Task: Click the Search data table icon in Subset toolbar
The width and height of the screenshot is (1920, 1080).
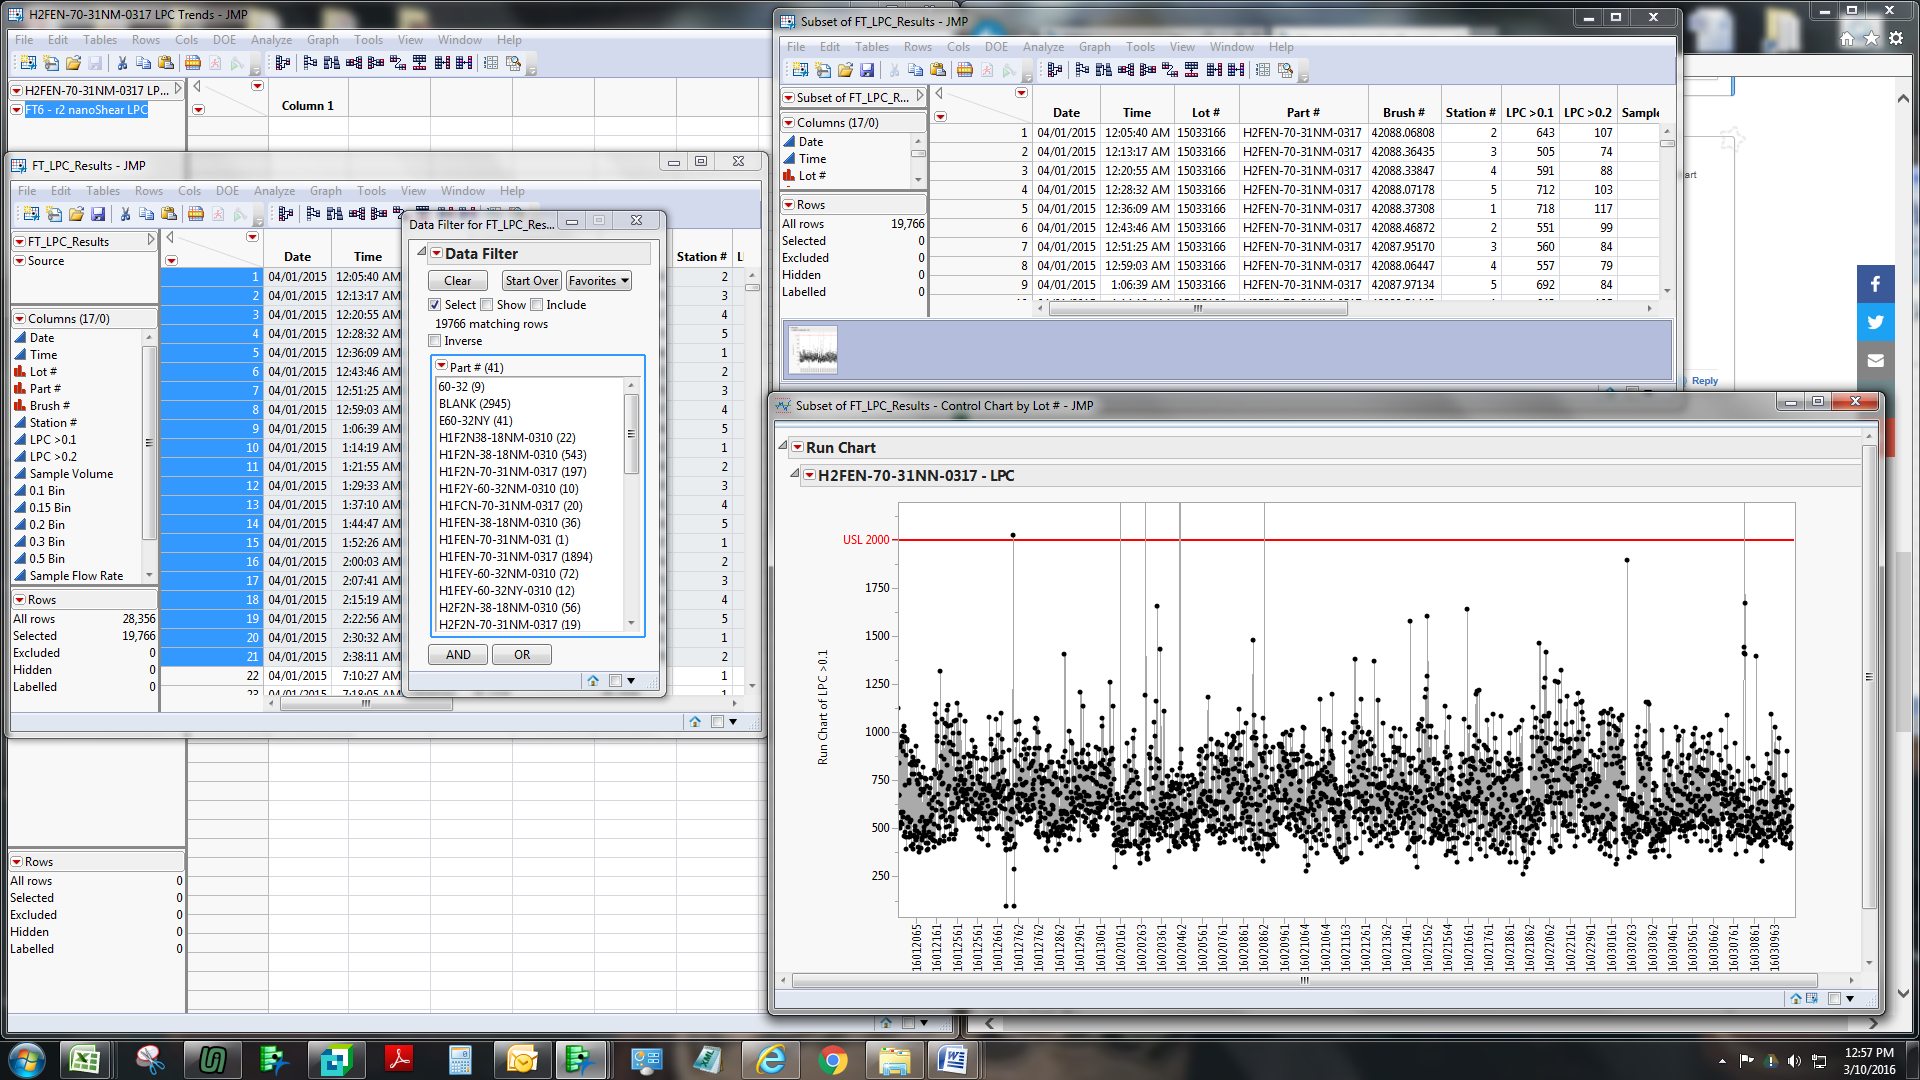Action: (x=1286, y=70)
